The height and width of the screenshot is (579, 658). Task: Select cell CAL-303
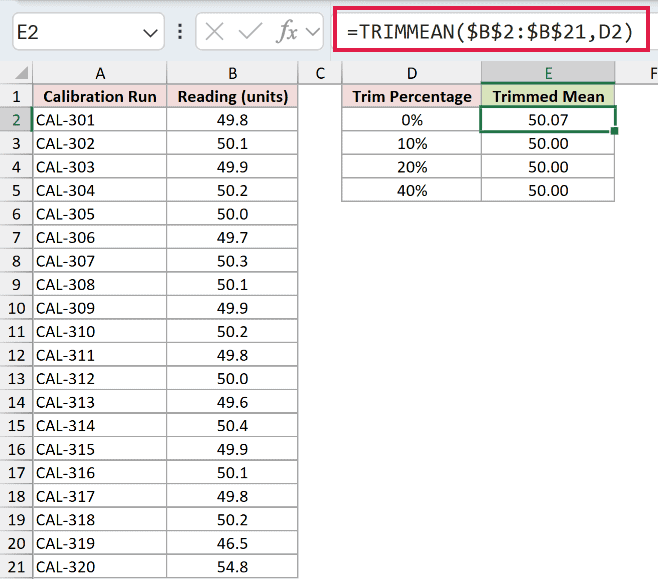click(100, 167)
